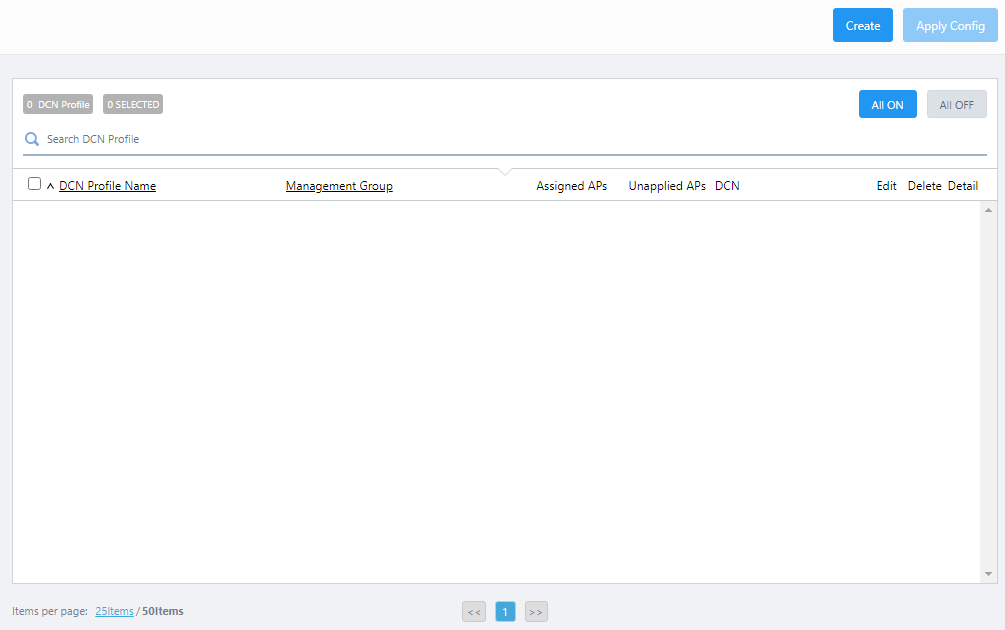Click the 0 SELECTED badge
1005x630 pixels.
[133, 104]
